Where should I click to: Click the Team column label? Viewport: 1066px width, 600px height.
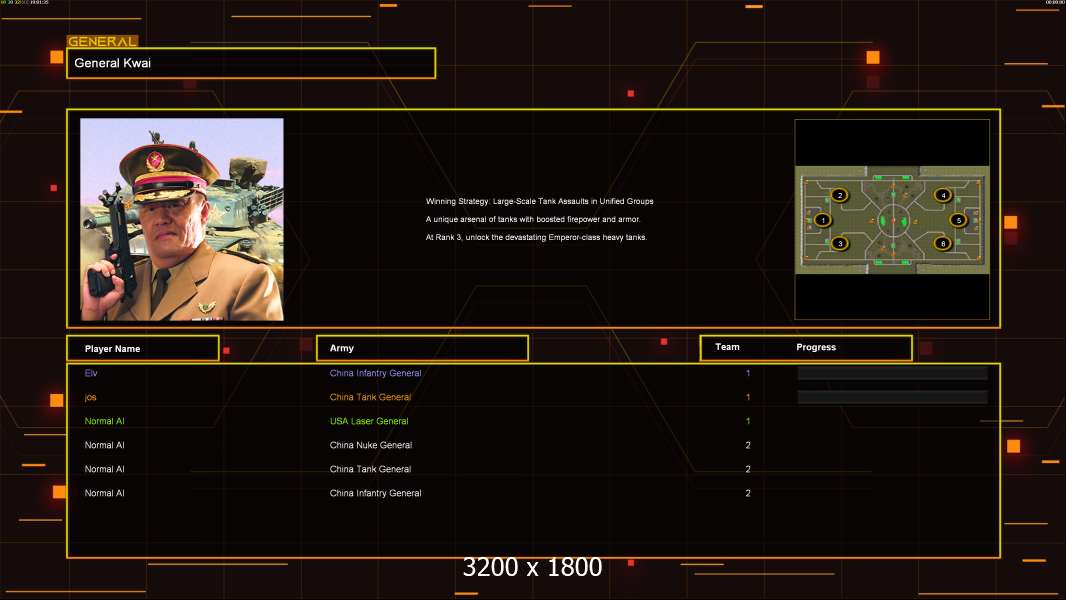pos(727,347)
